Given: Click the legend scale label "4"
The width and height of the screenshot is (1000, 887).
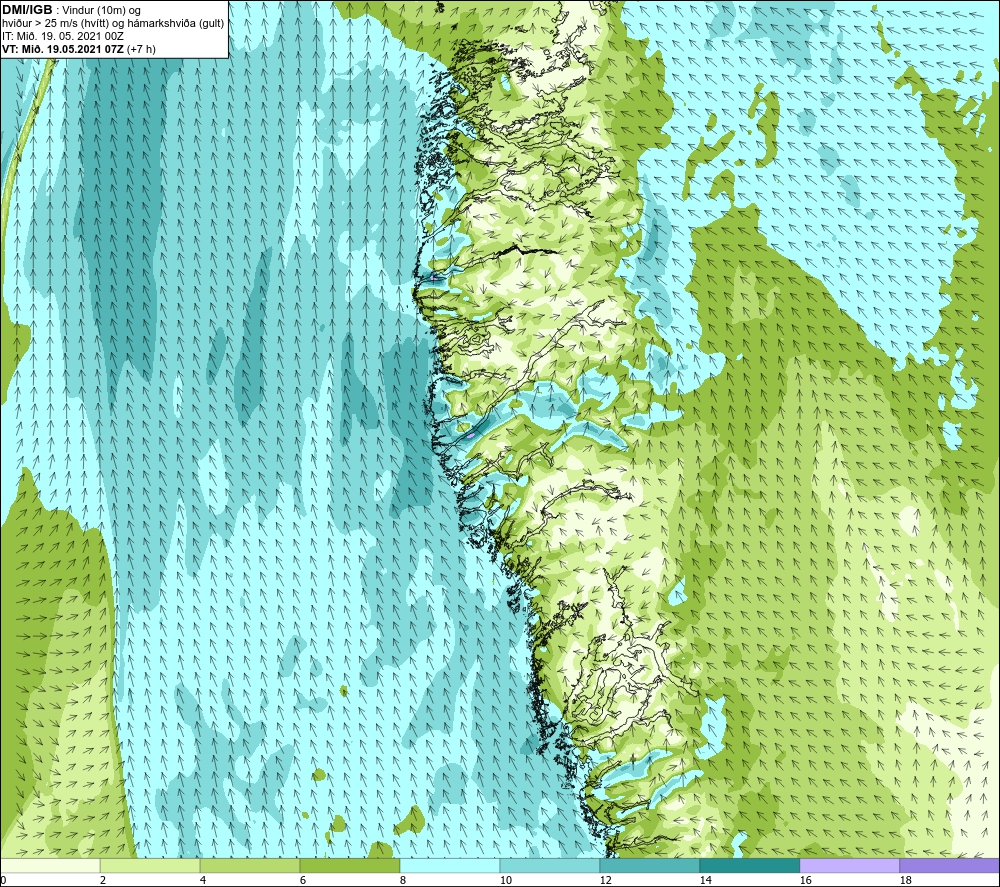Looking at the screenshot, I should (x=203, y=881).
